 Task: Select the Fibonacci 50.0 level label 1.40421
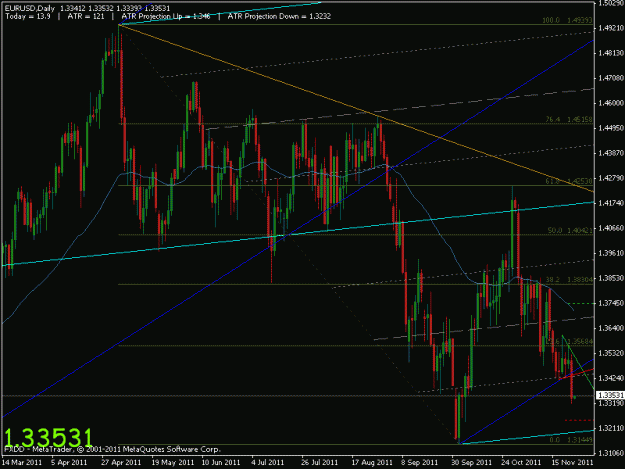(x=570, y=230)
